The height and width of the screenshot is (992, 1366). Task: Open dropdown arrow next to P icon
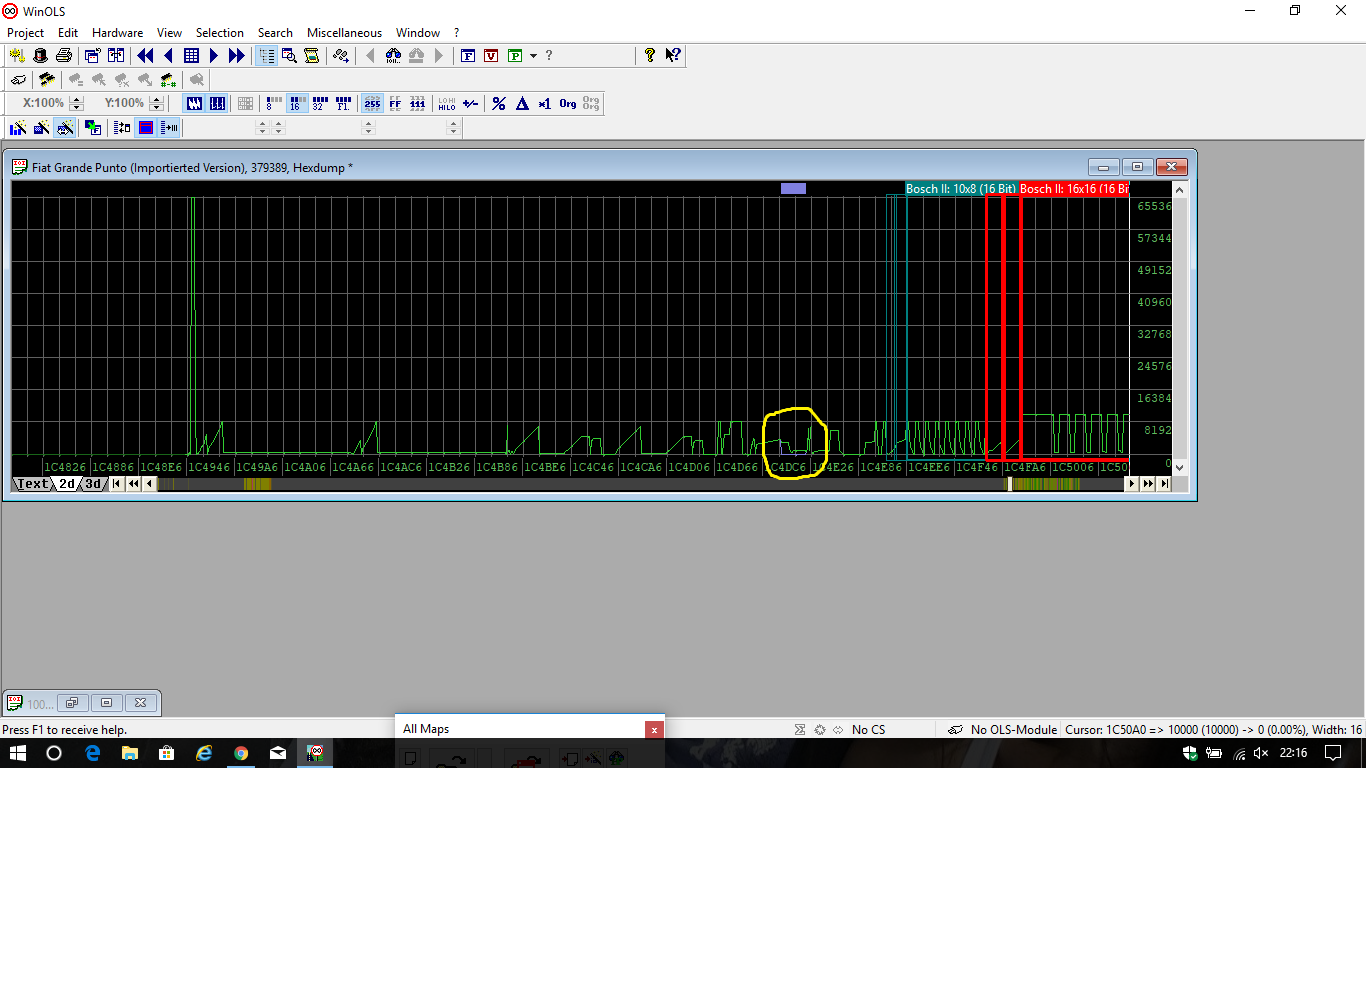point(533,56)
